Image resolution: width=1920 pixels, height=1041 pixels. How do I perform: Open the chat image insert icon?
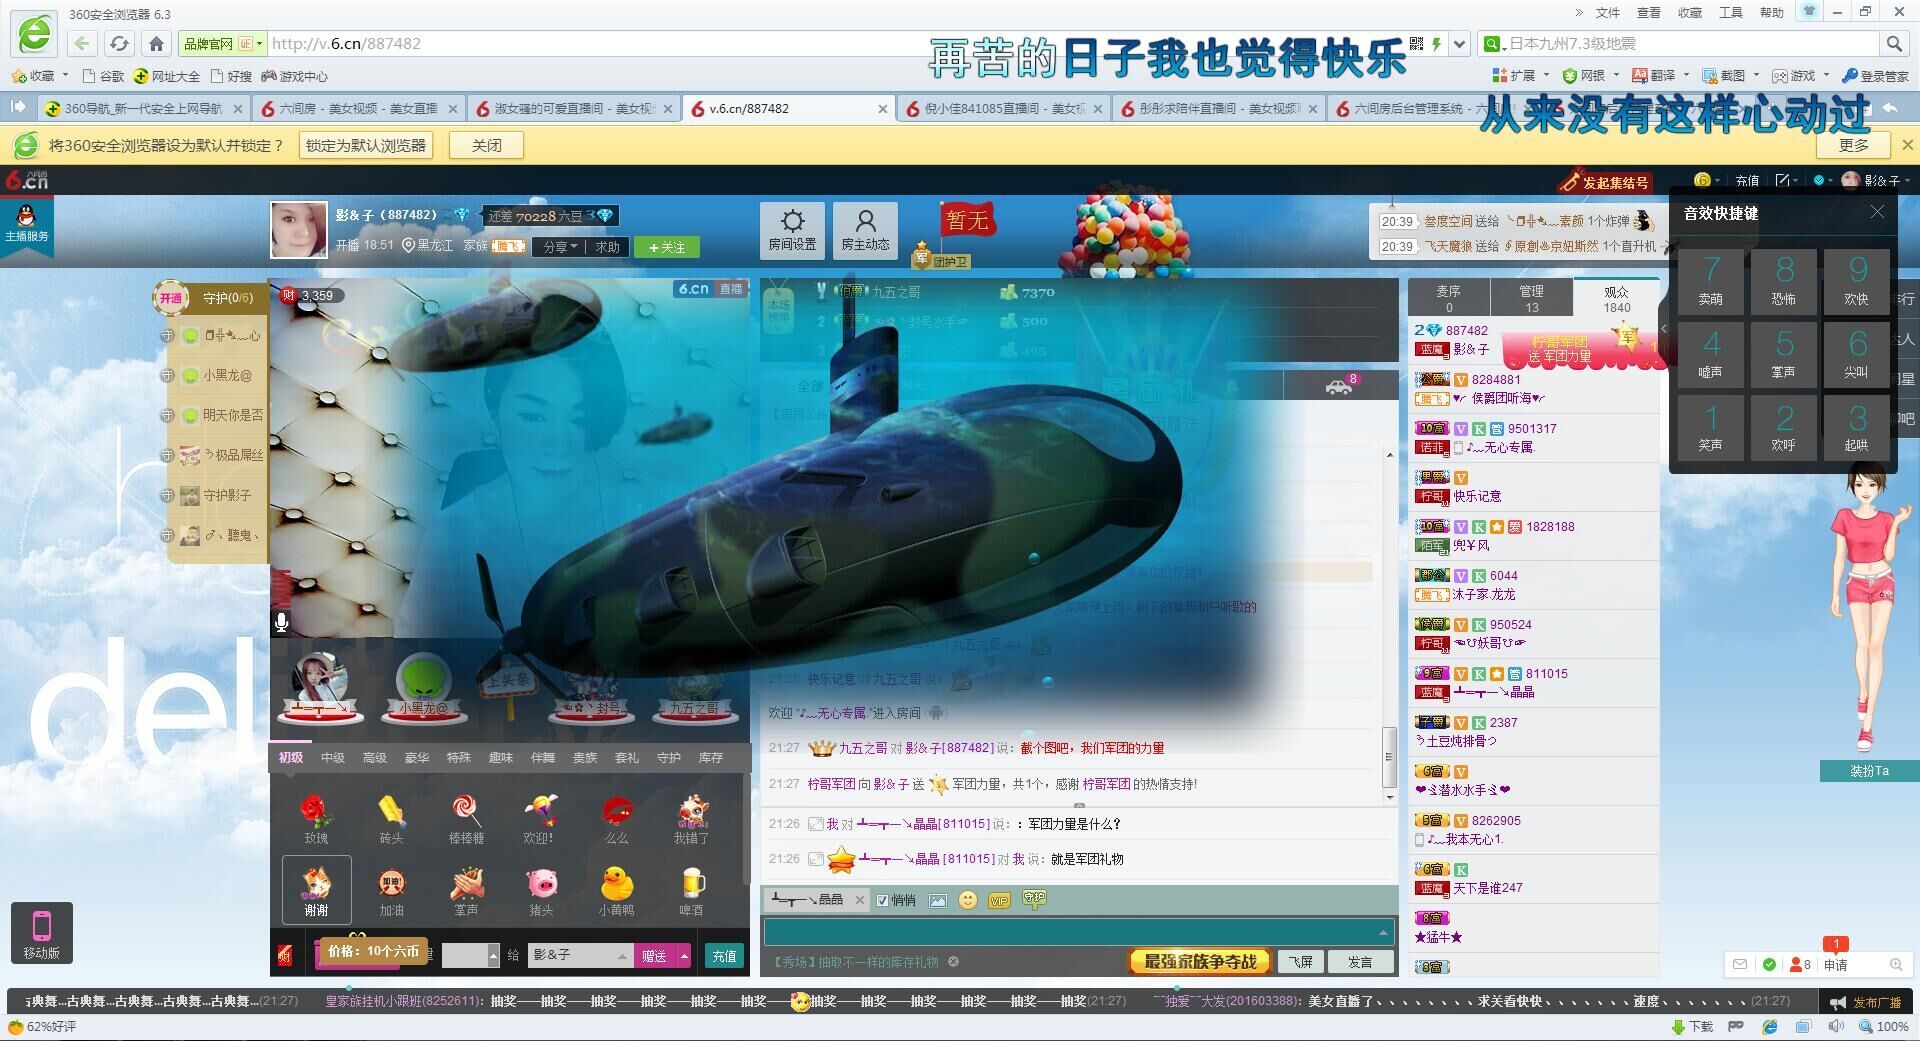point(937,900)
